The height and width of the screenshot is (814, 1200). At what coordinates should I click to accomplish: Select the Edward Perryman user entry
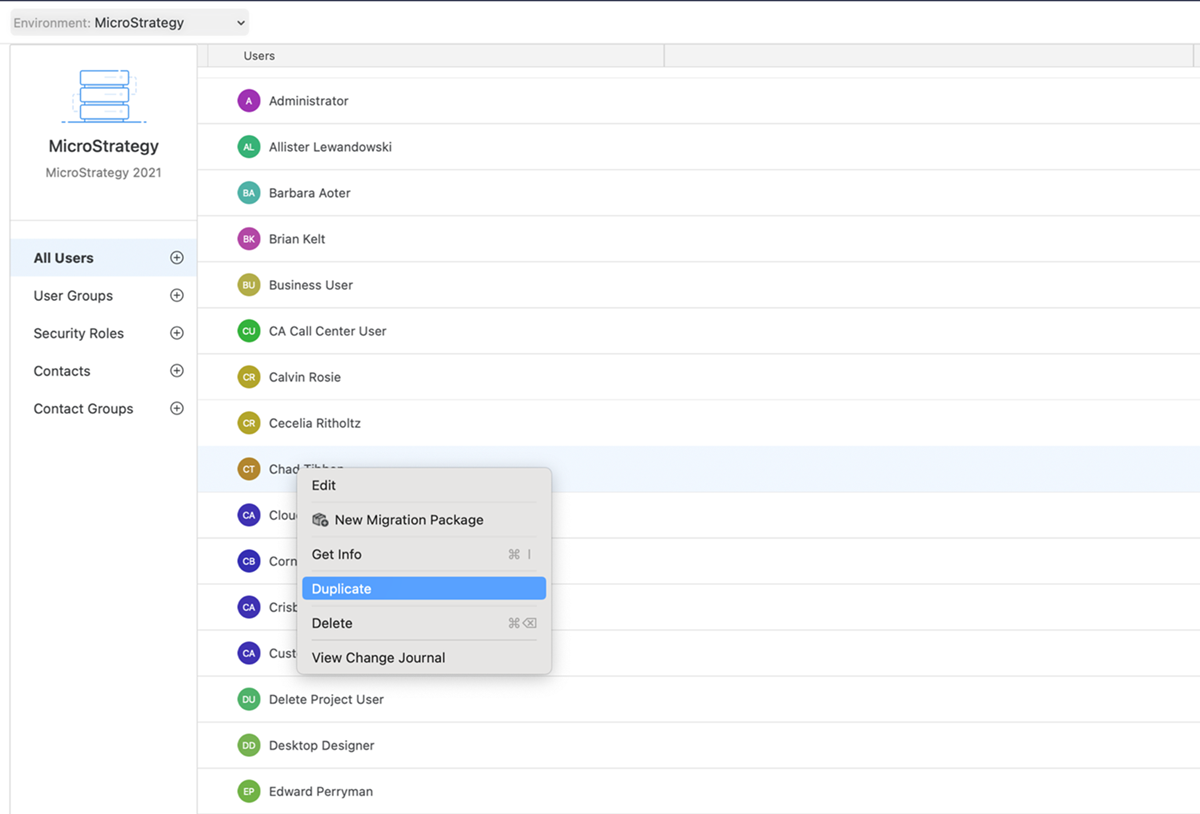[321, 792]
